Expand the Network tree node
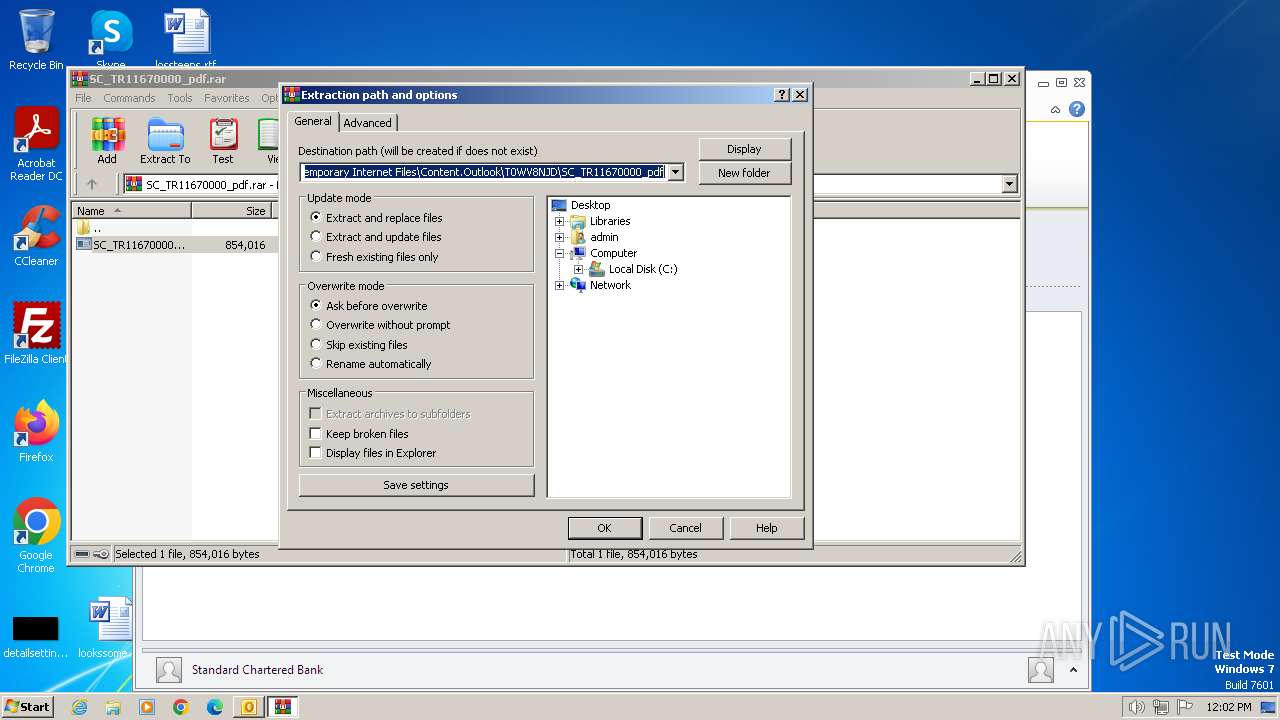This screenshot has width=1280, height=720. 560,285
